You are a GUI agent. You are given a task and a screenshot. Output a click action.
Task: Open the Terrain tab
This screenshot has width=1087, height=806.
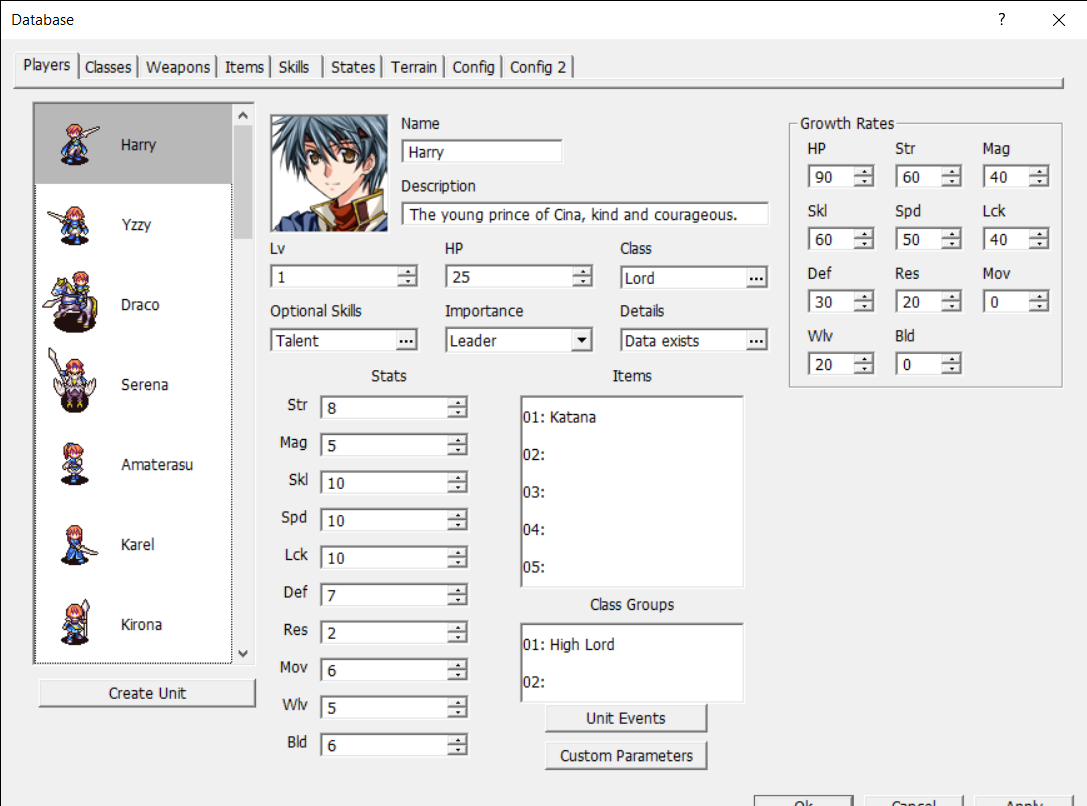(x=413, y=67)
